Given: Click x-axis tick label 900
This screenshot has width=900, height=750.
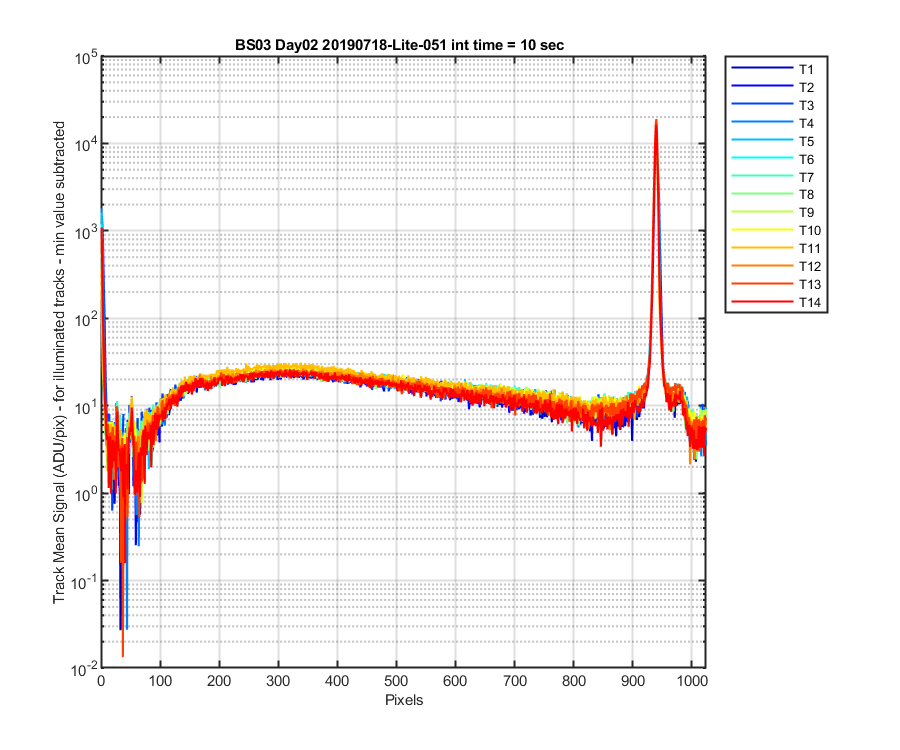Looking at the screenshot, I should pos(633,681).
